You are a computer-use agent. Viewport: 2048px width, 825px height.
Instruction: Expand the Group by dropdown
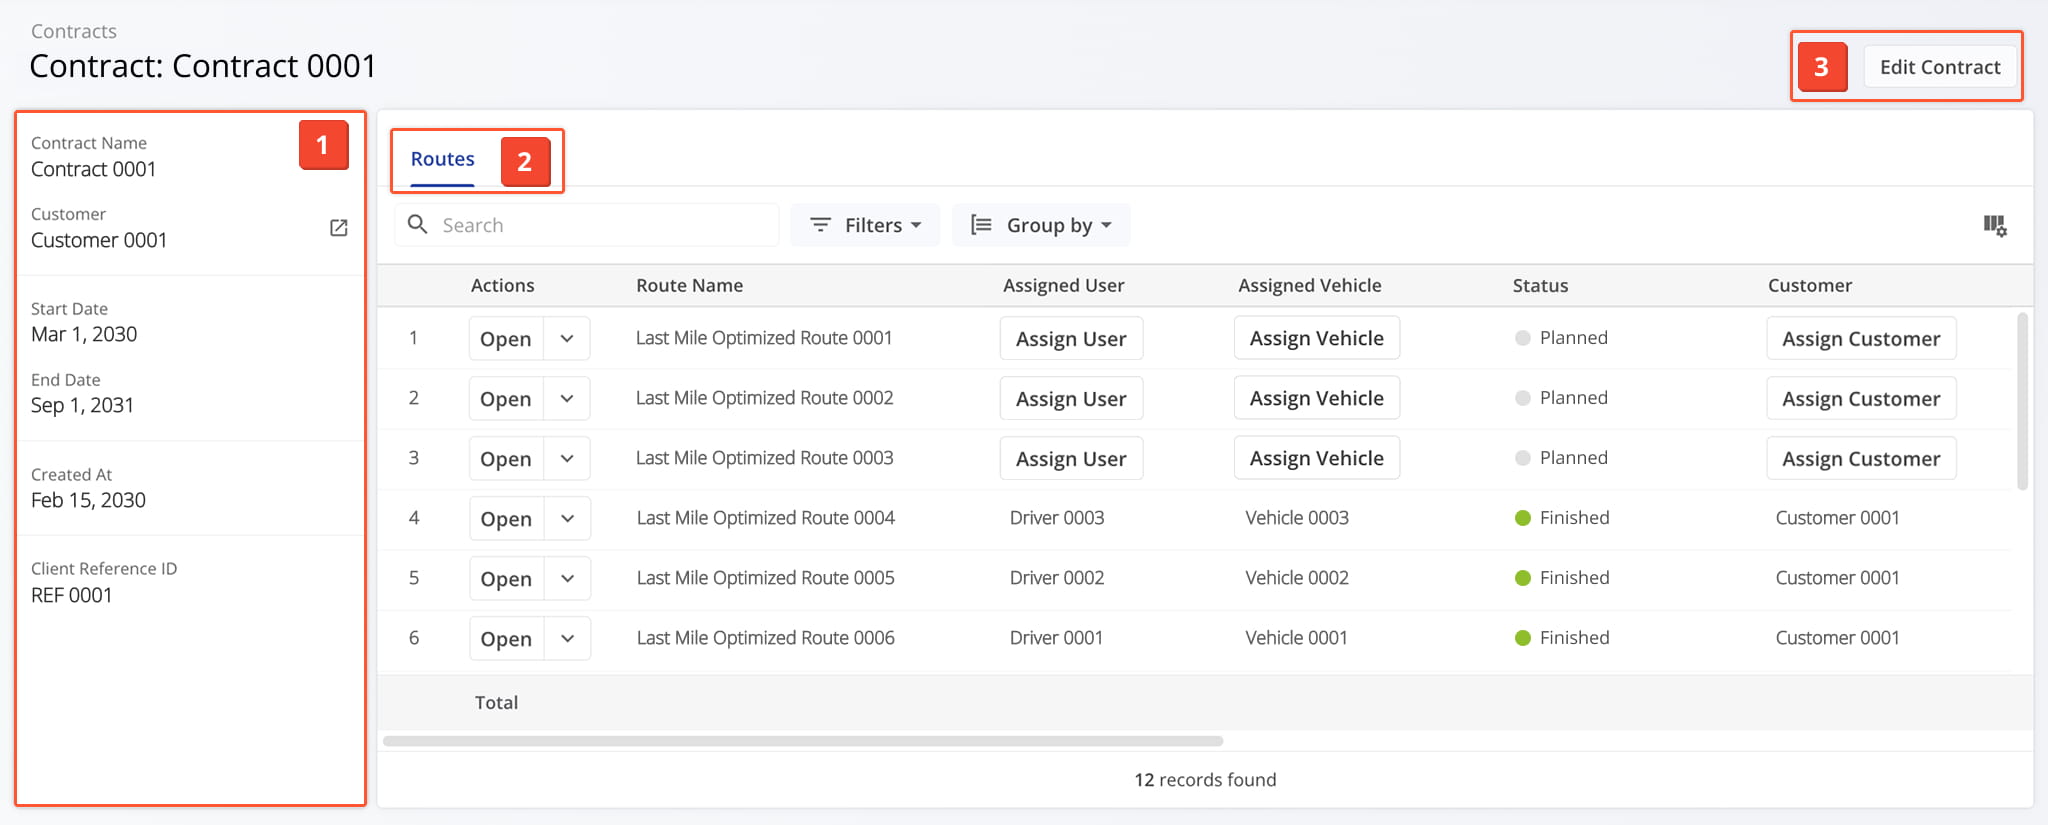[1106, 225]
